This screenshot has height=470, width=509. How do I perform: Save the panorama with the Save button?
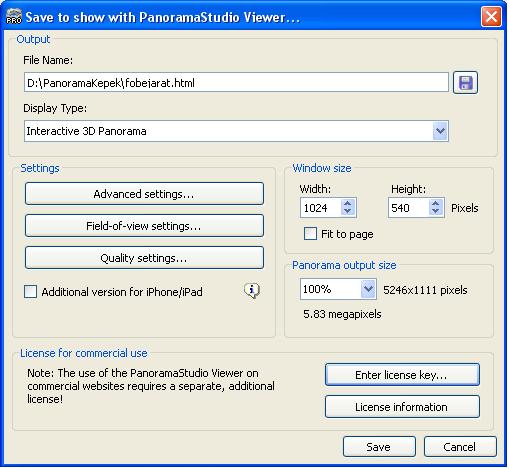[x=379, y=447]
